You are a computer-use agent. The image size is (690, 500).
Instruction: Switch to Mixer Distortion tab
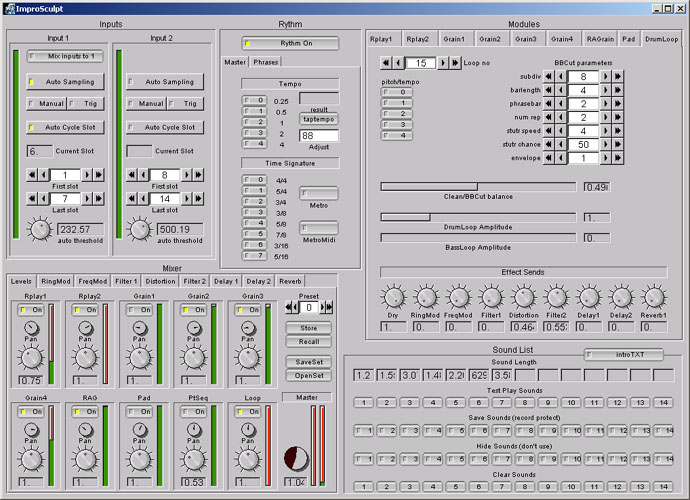(160, 281)
